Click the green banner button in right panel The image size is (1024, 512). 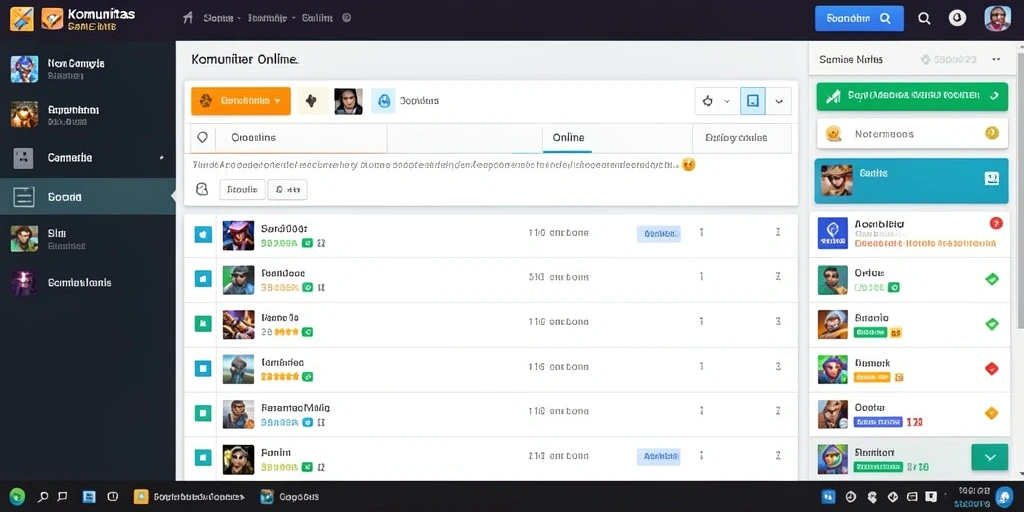point(912,96)
